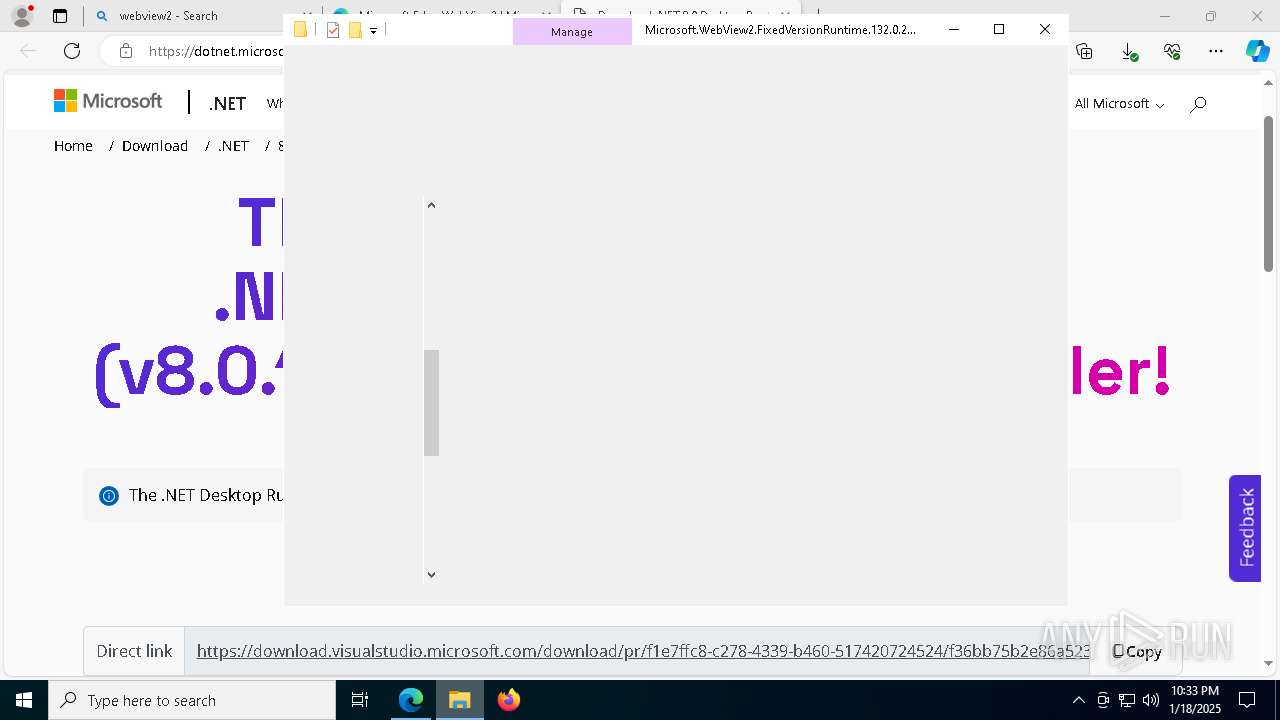Click the Edge page vertical scrollbar thumb
Viewport: 1280px width, 720px height.
pos(1268,192)
